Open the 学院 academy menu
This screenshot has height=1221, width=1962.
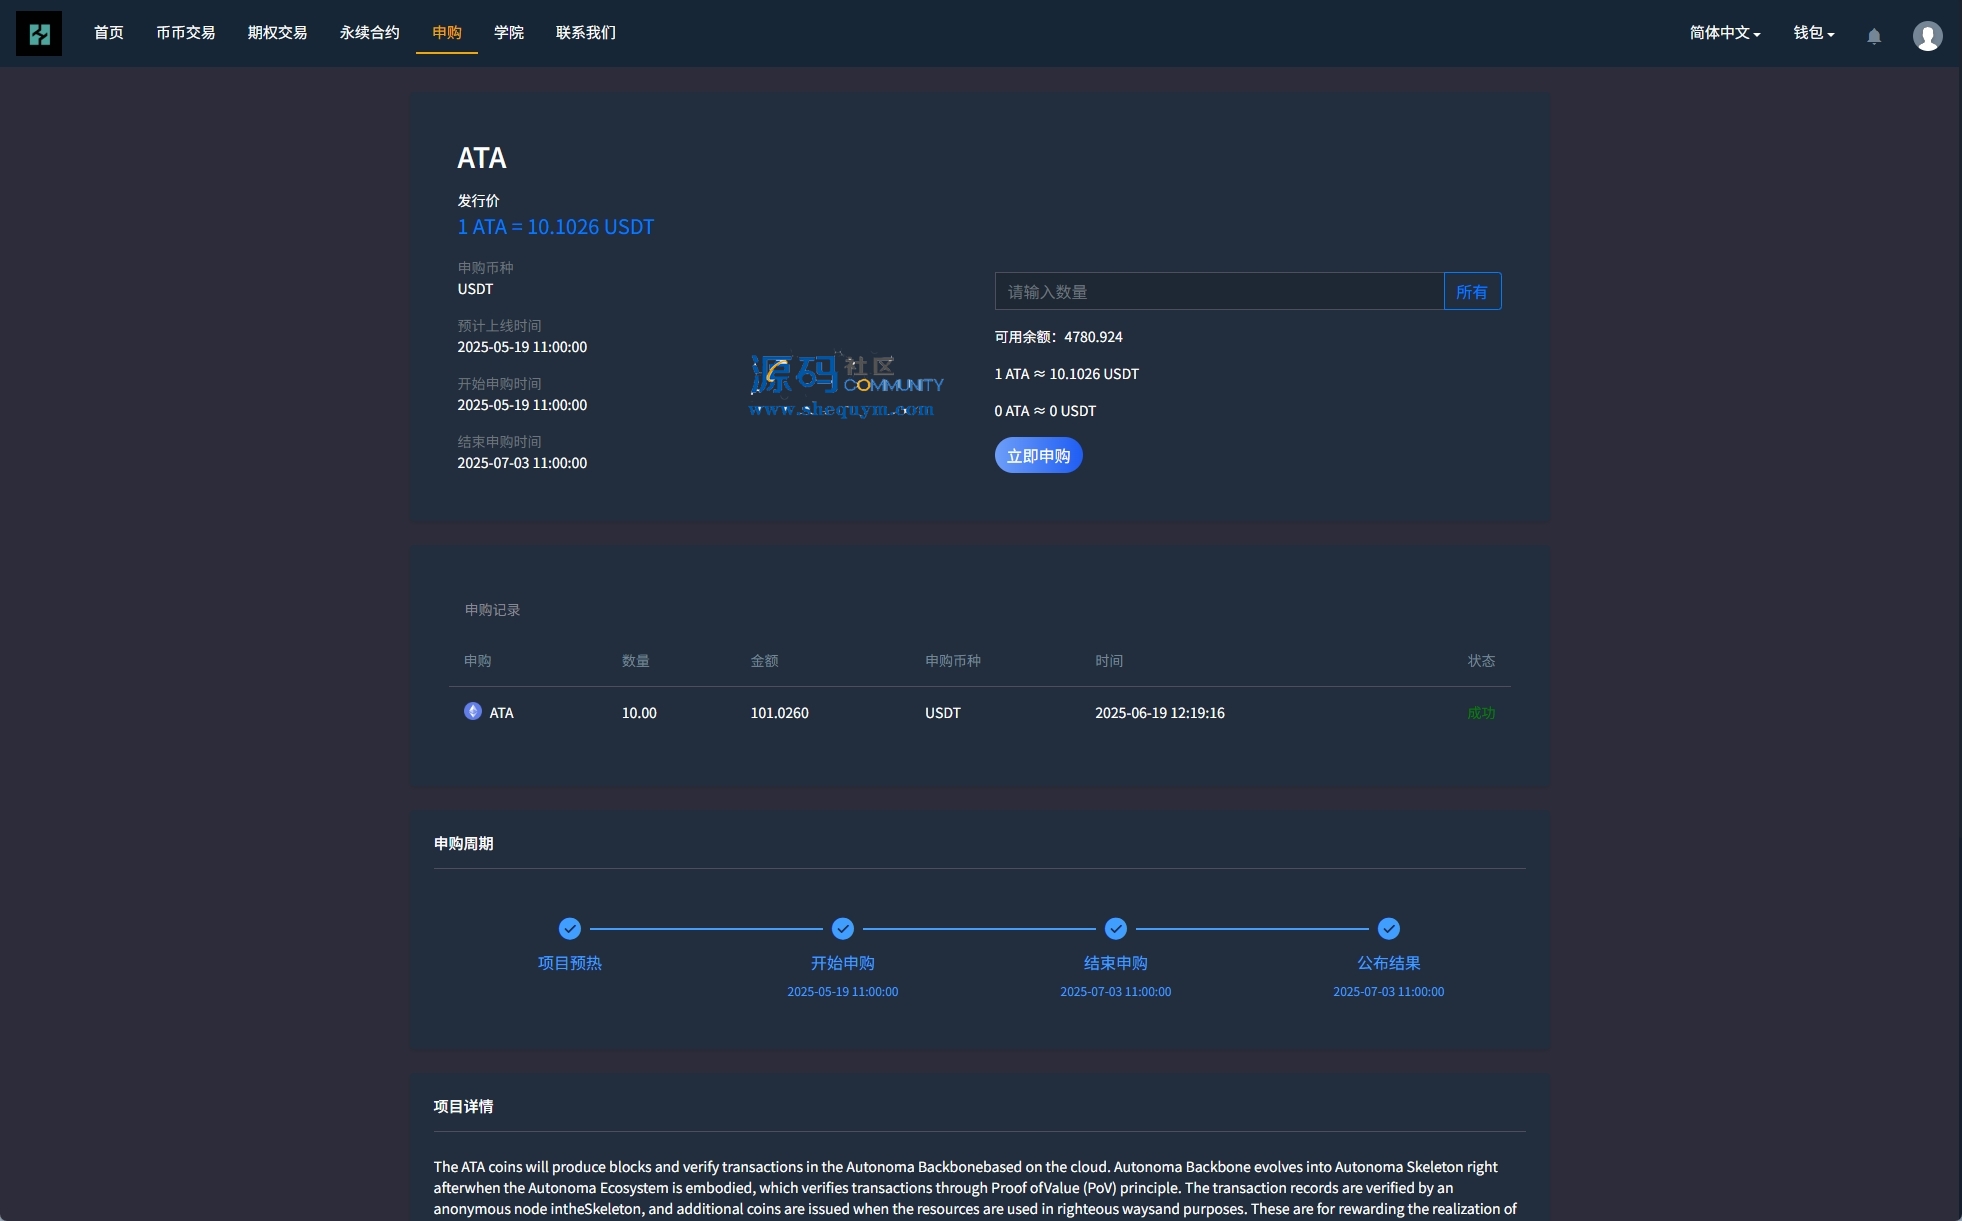click(x=509, y=33)
